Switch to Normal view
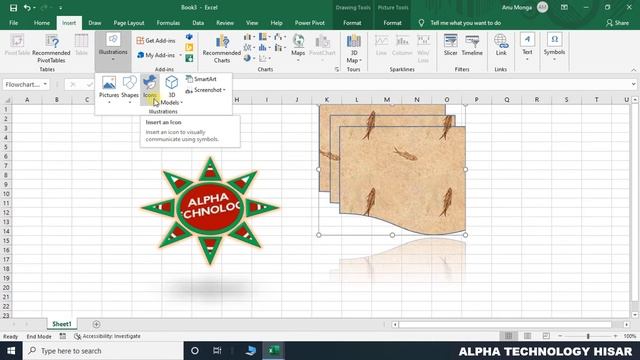 [509, 336]
